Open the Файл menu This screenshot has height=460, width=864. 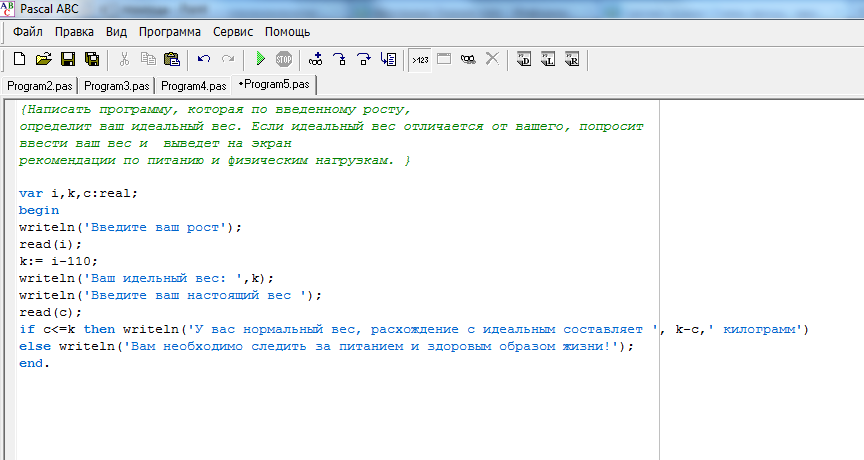click(28, 32)
